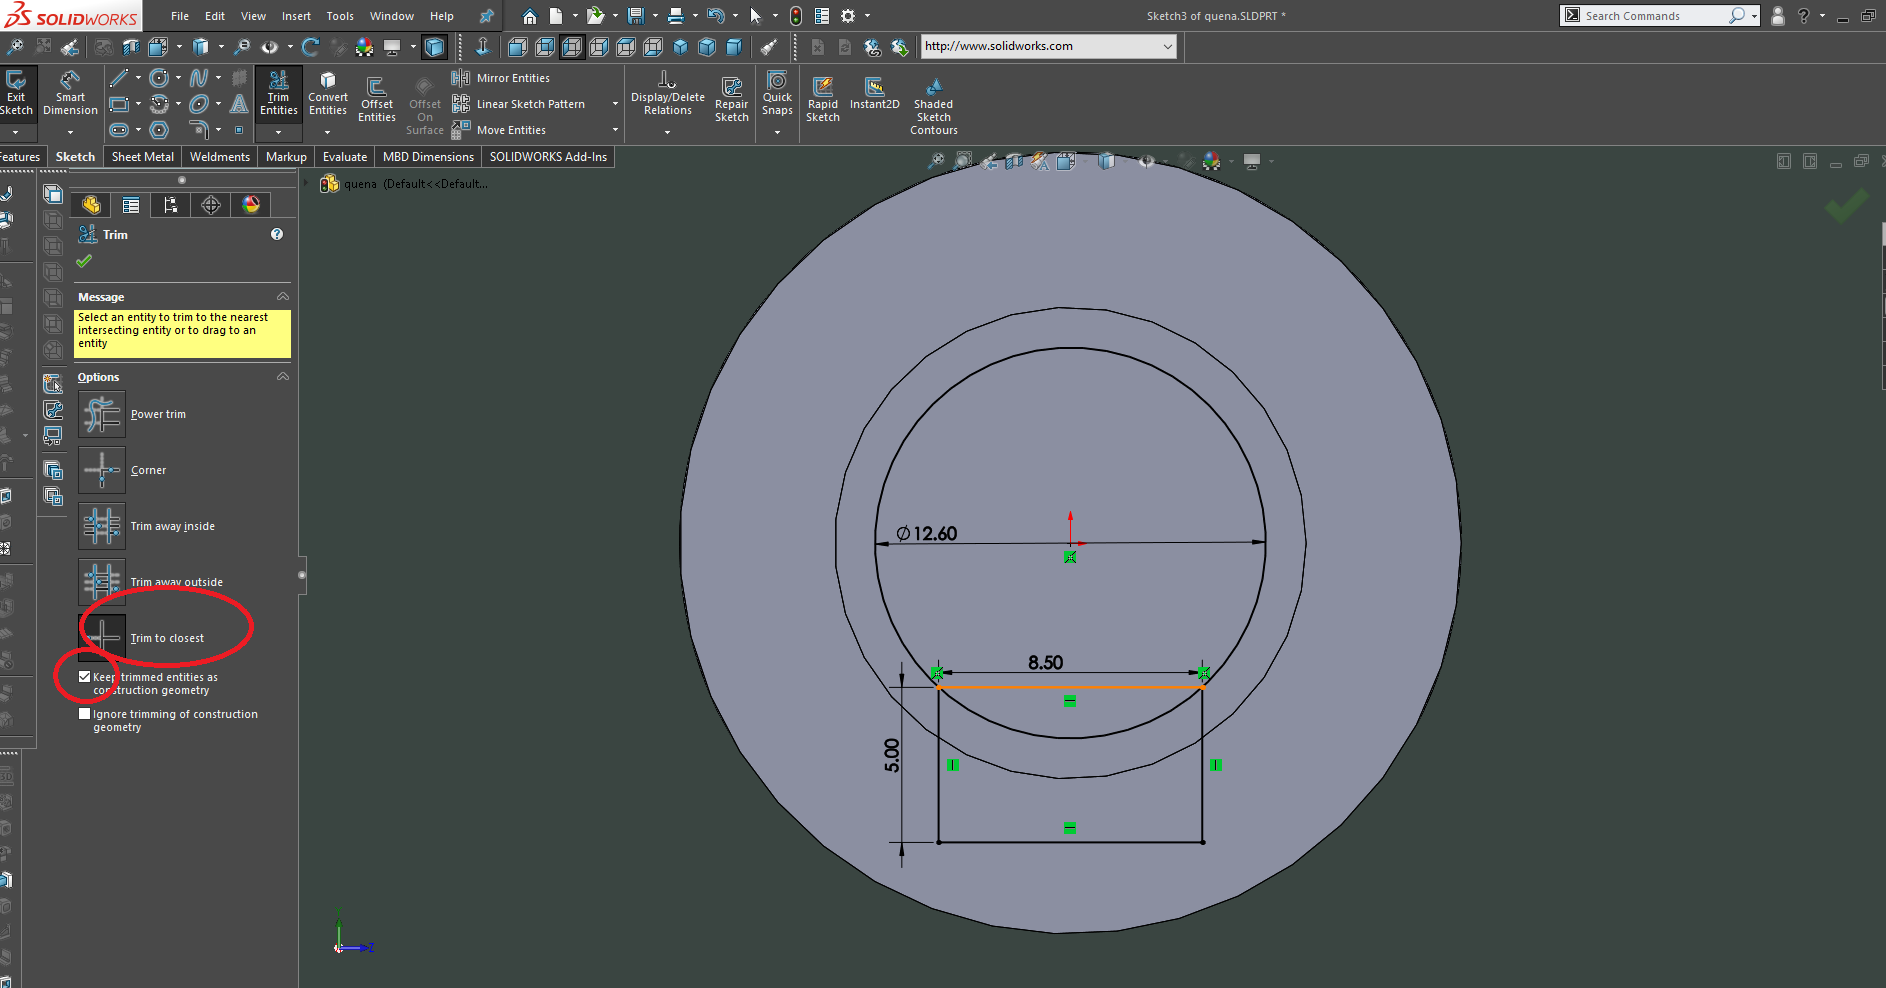Click Move Entities
The height and width of the screenshot is (988, 1886).
click(x=499, y=130)
